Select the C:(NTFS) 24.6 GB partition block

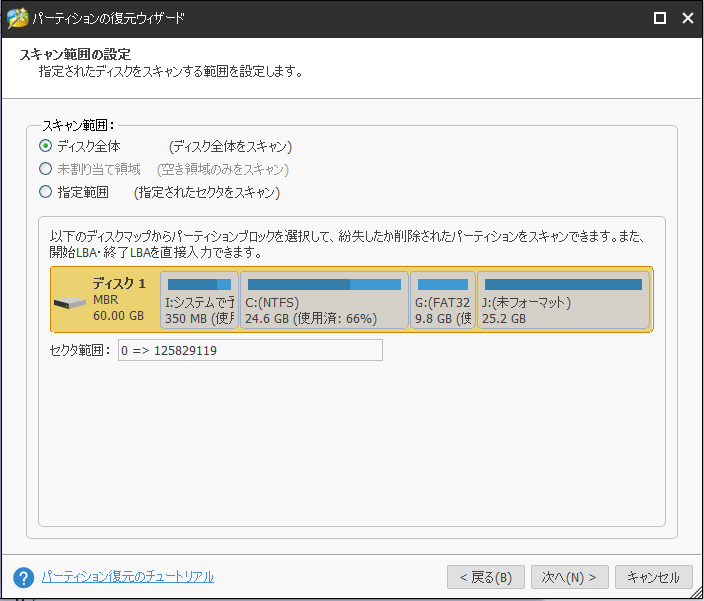[324, 300]
